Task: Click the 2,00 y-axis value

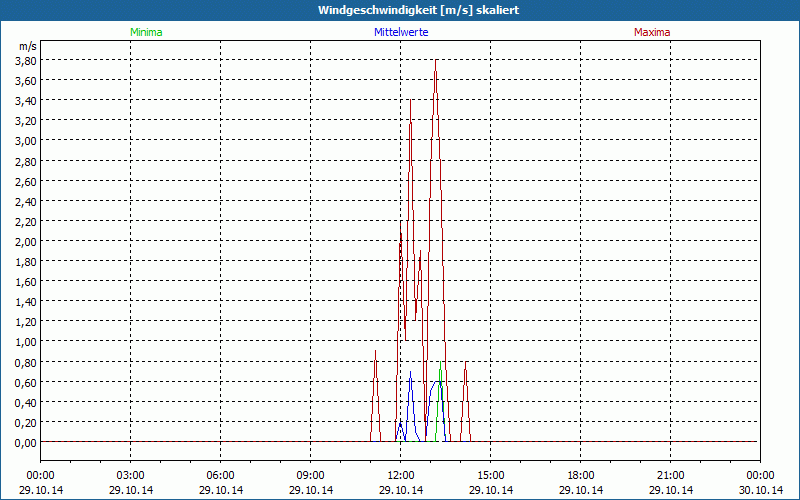Action: click(x=26, y=241)
